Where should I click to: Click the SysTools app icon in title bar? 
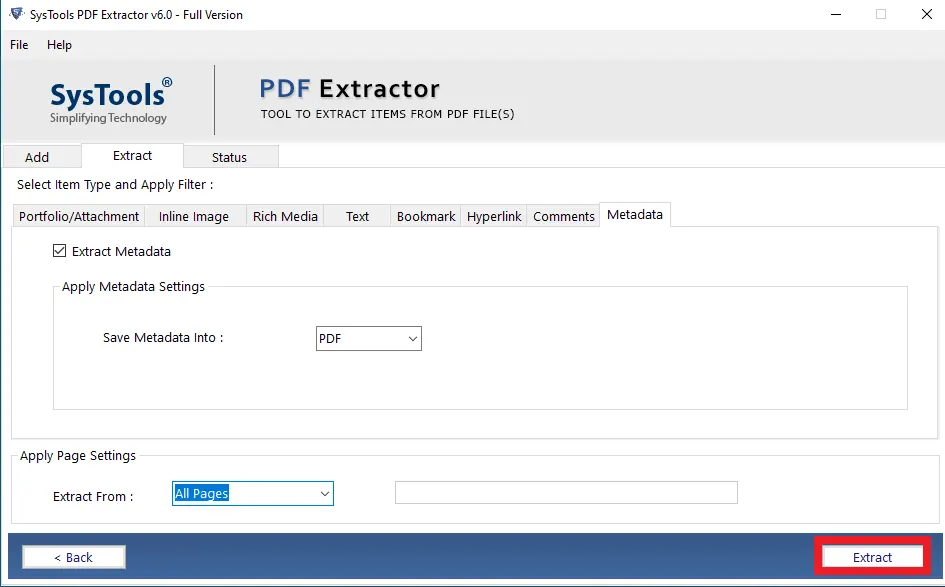coord(16,13)
